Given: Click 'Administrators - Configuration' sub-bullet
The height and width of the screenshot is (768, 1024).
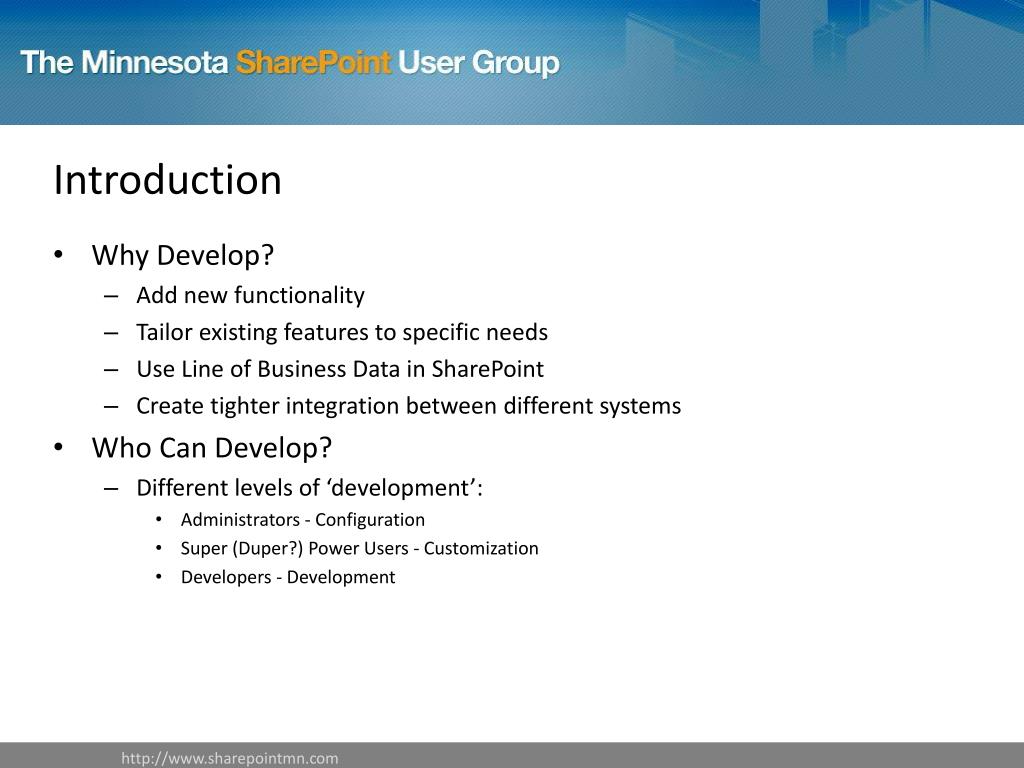Looking at the screenshot, I should tap(302, 520).
